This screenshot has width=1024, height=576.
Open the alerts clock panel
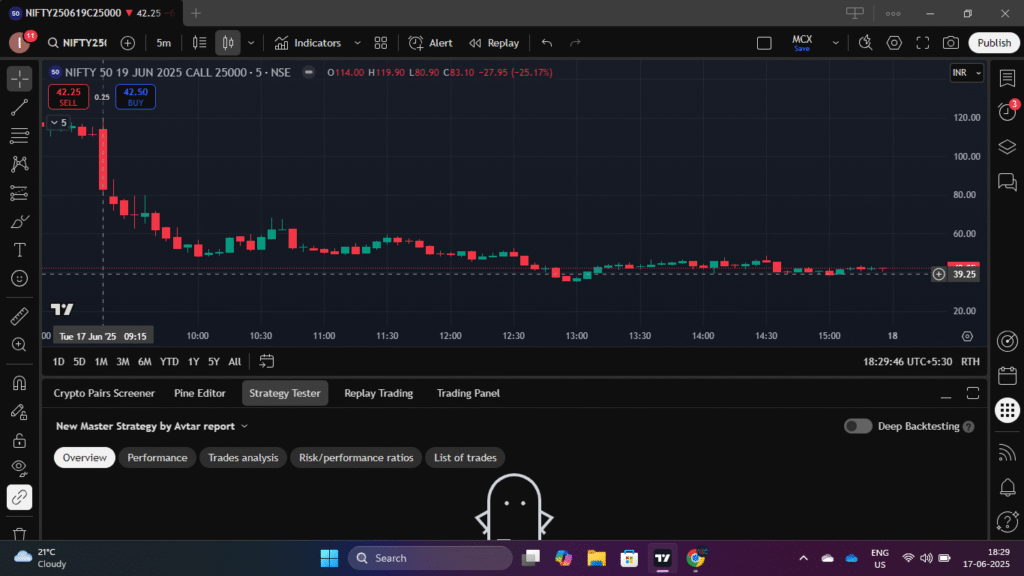point(1007,112)
